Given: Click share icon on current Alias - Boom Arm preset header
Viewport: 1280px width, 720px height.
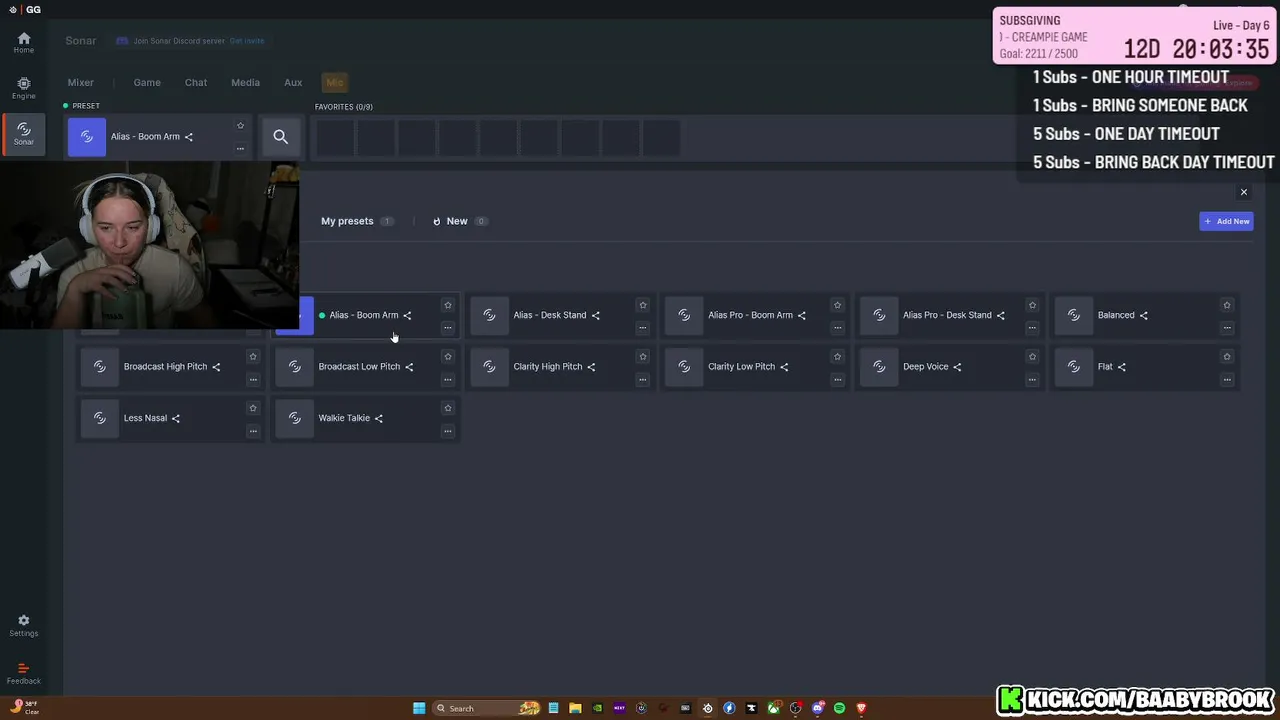Looking at the screenshot, I should (189, 137).
